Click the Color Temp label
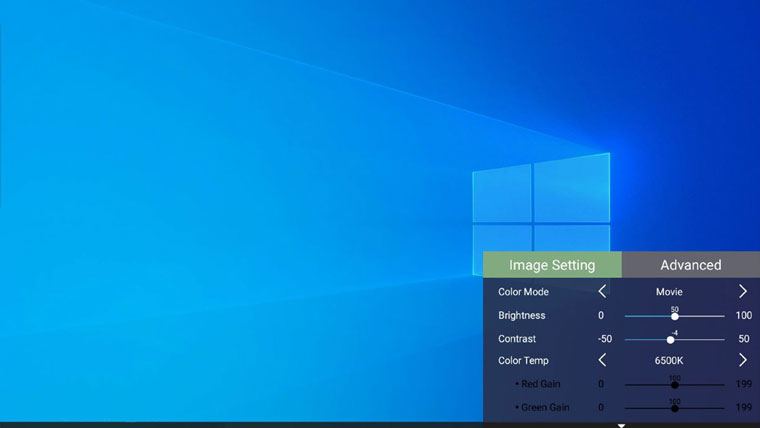Viewport: 760px width, 428px height. pyautogui.click(x=523, y=361)
